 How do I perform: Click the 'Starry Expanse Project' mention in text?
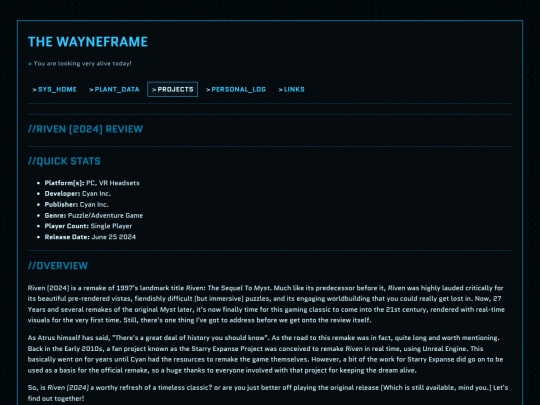tap(227, 349)
